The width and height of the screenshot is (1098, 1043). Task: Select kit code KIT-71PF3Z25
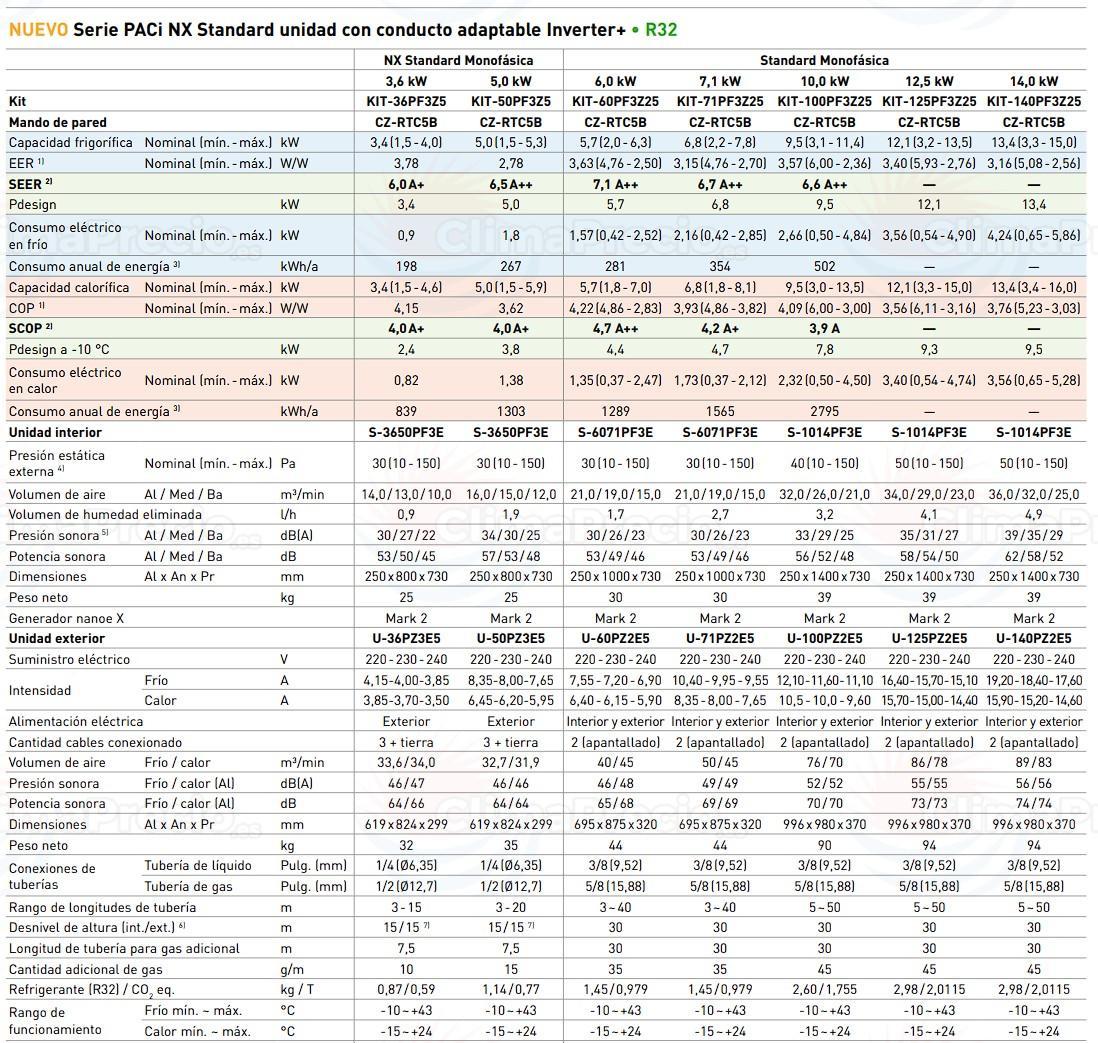(x=720, y=102)
